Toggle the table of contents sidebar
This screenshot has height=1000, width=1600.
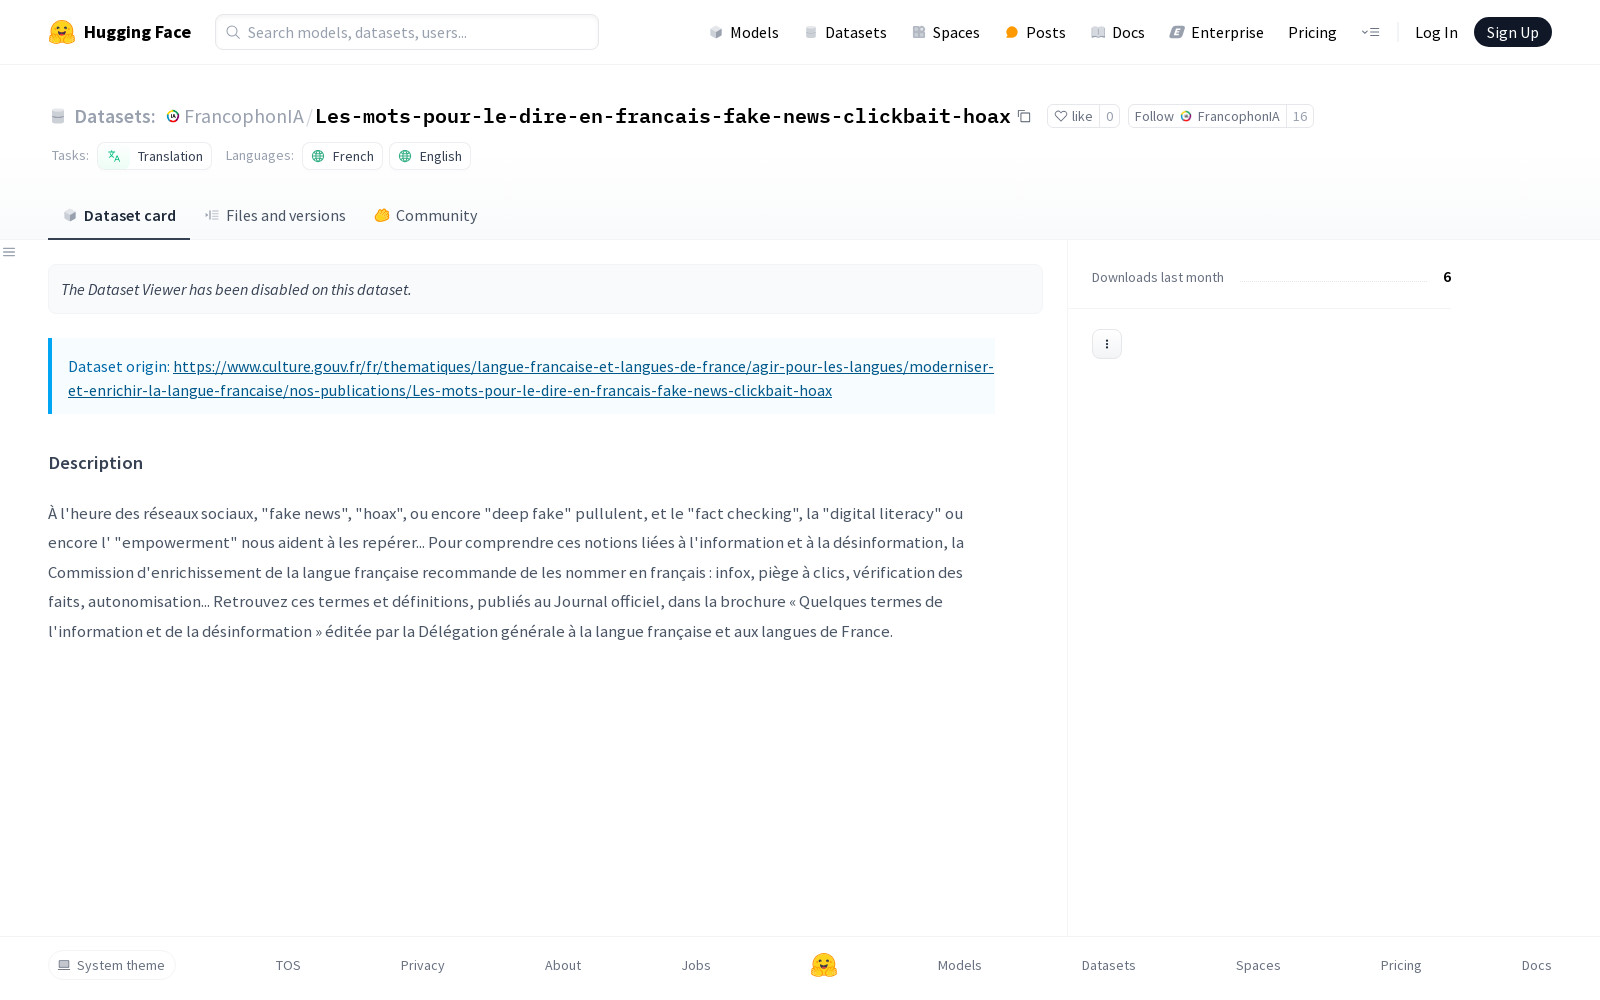pos(9,252)
